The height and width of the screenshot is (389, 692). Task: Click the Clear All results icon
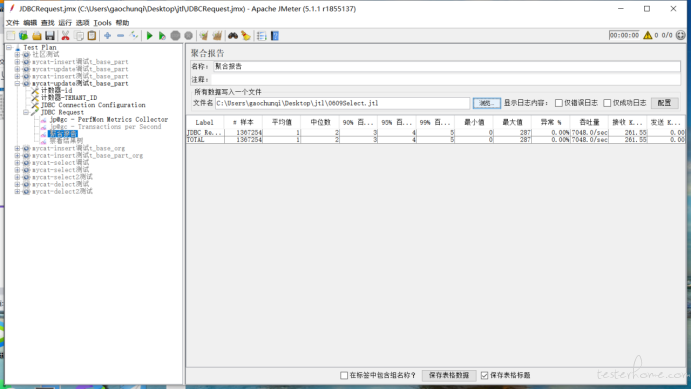pos(217,36)
